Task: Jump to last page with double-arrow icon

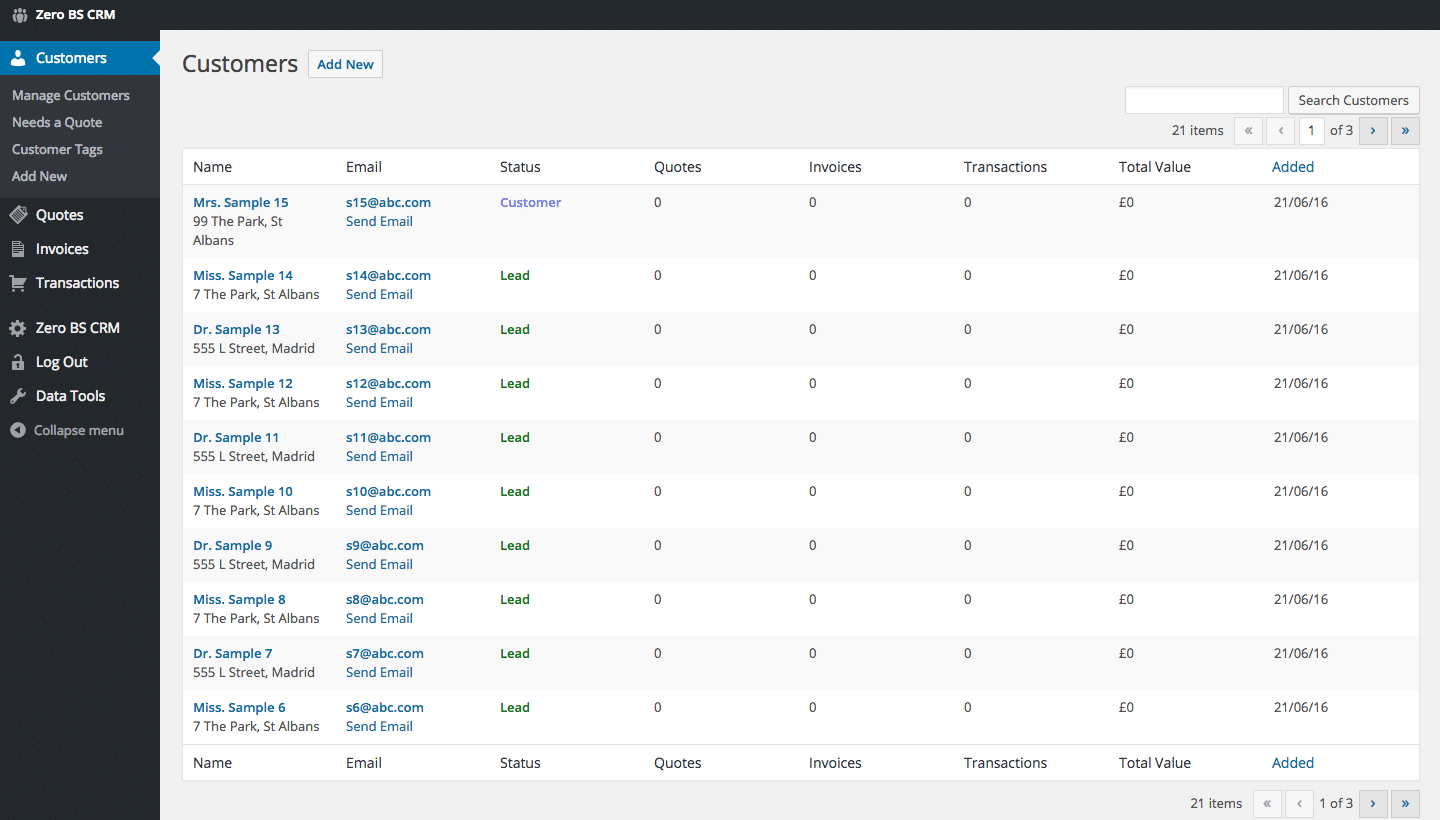Action: pyautogui.click(x=1405, y=130)
